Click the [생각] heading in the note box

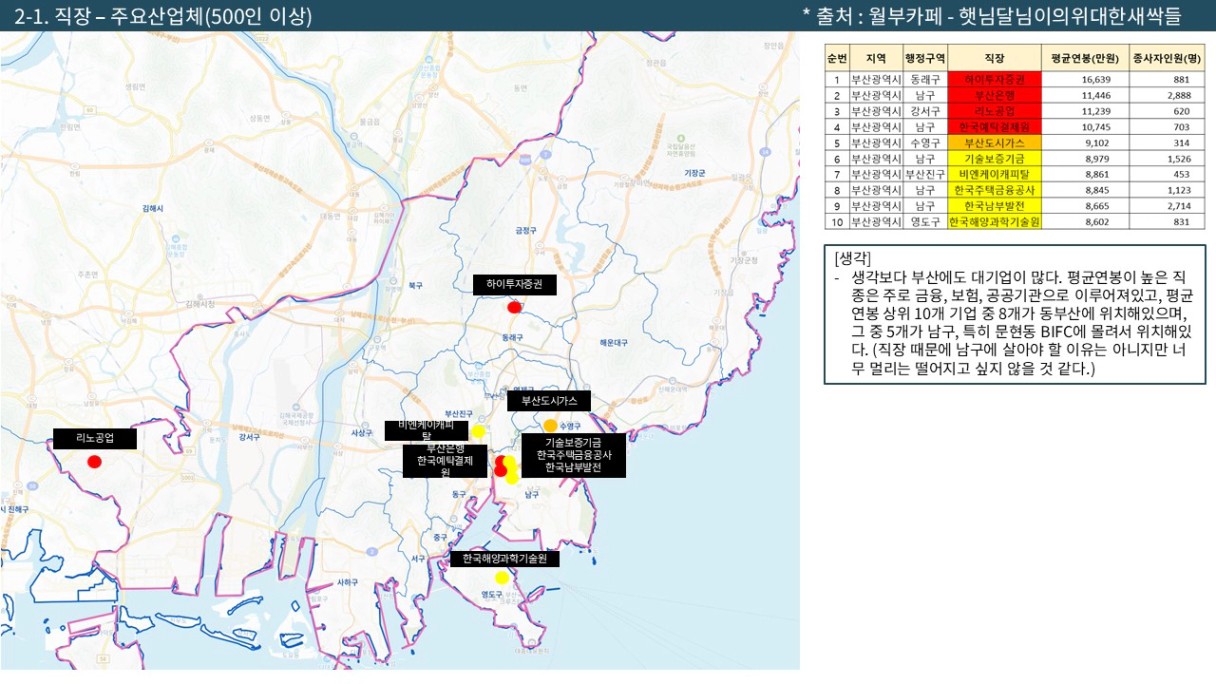pos(853,258)
